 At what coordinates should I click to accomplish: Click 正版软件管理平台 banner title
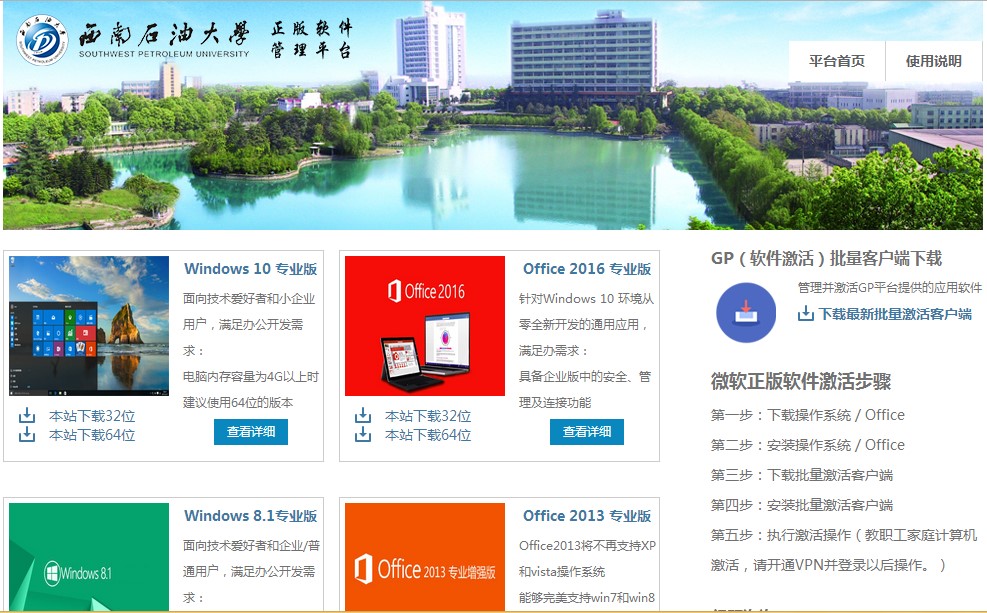click(312, 39)
